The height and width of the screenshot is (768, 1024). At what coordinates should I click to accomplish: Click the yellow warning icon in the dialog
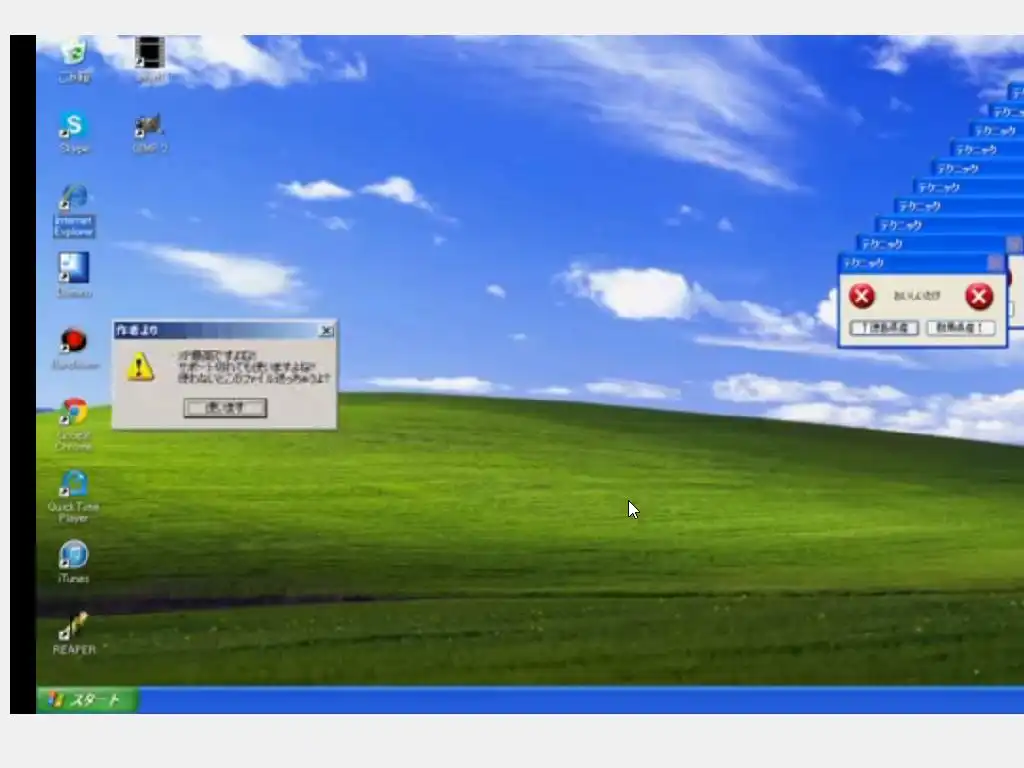click(x=140, y=367)
